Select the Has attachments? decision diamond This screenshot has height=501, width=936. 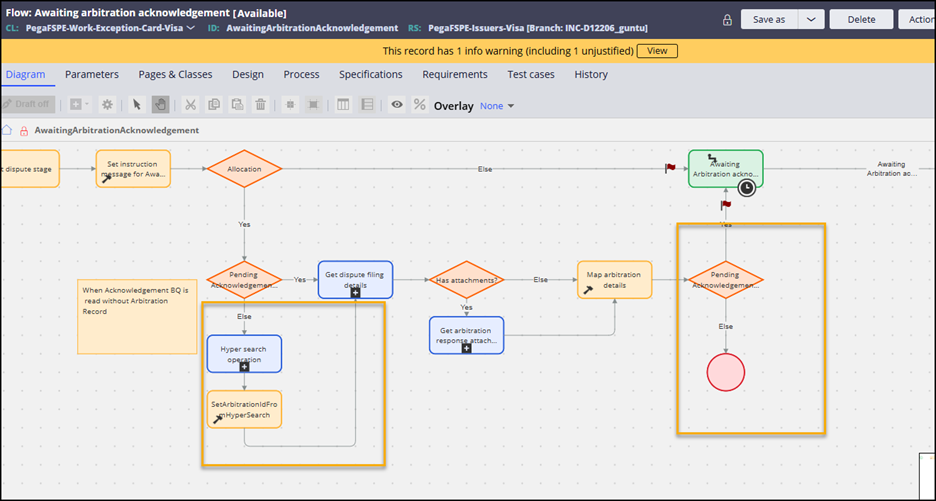click(x=466, y=279)
